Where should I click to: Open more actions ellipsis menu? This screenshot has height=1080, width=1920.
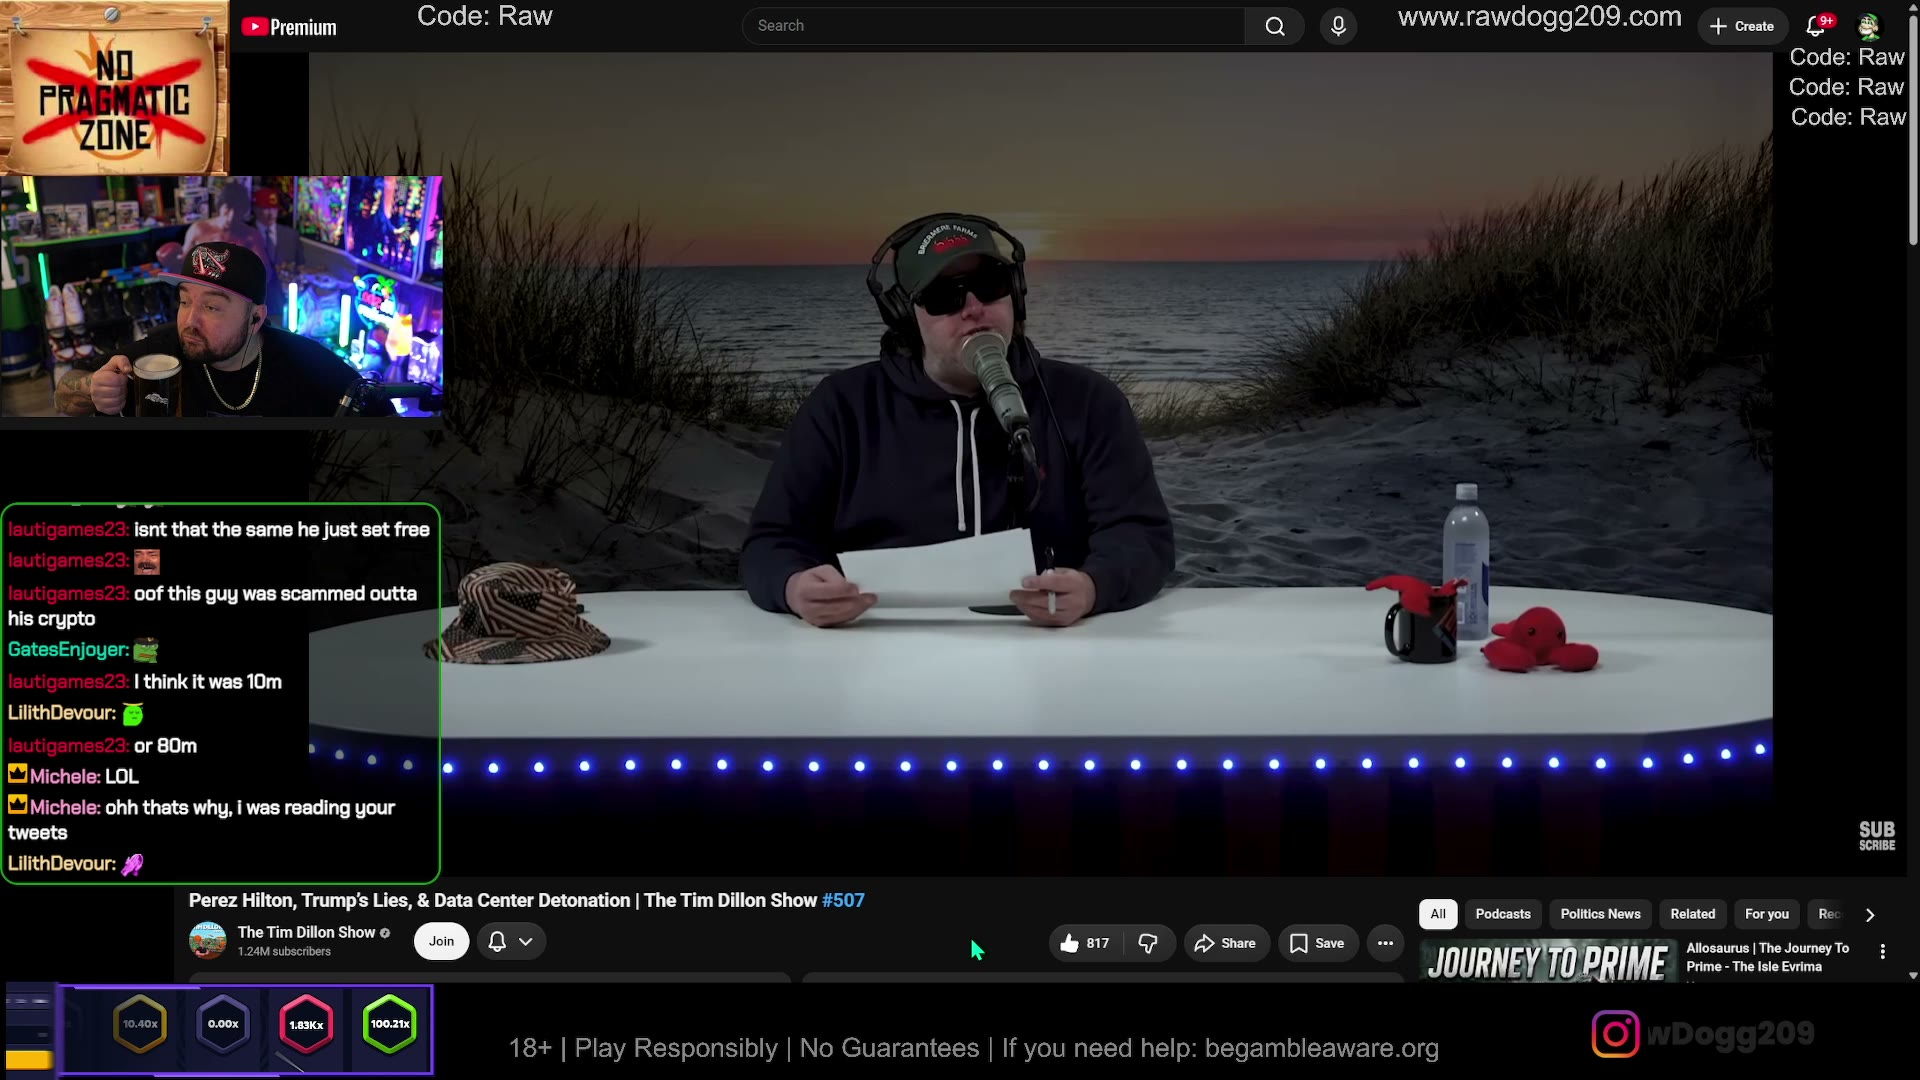pyautogui.click(x=1385, y=943)
